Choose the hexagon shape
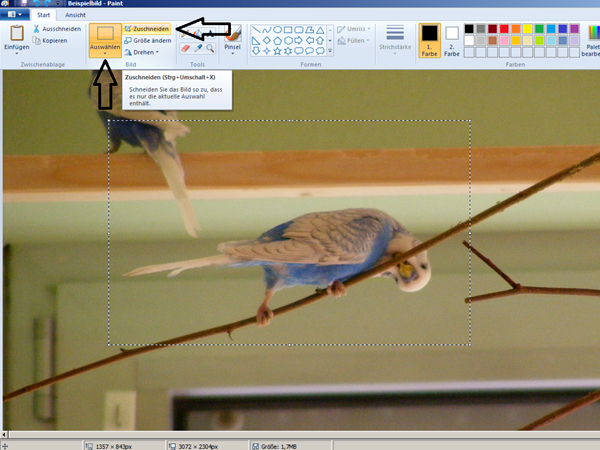600x450 pixels. (288, 40)
